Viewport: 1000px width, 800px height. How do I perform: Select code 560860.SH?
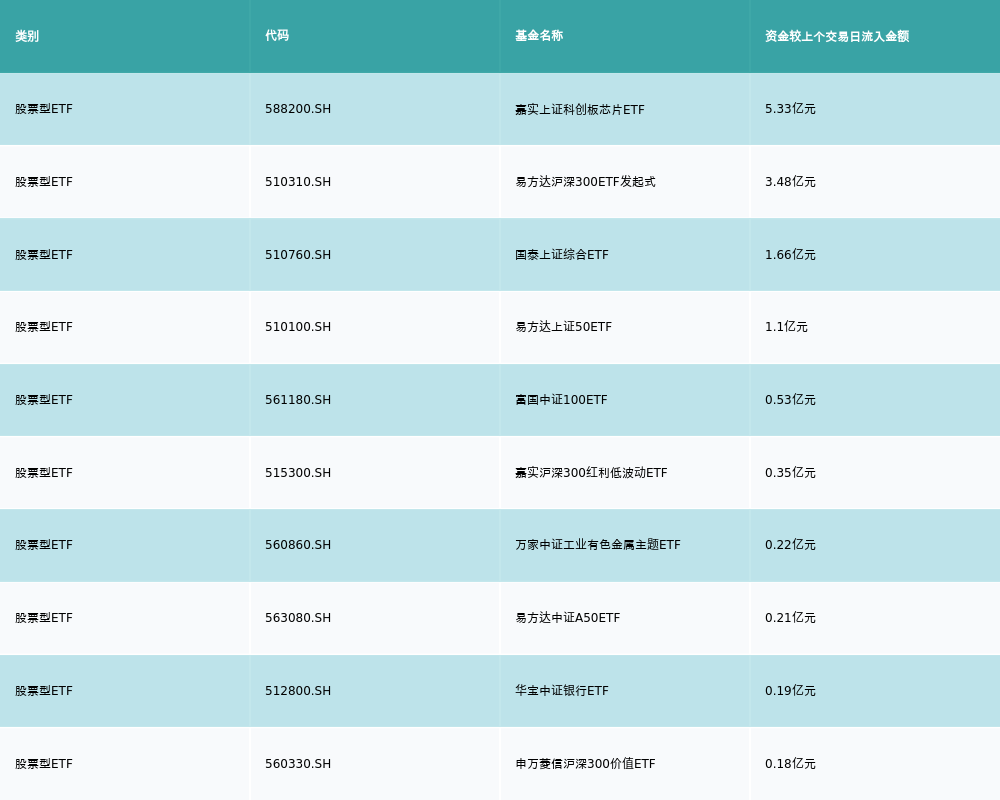click(298, 545)
